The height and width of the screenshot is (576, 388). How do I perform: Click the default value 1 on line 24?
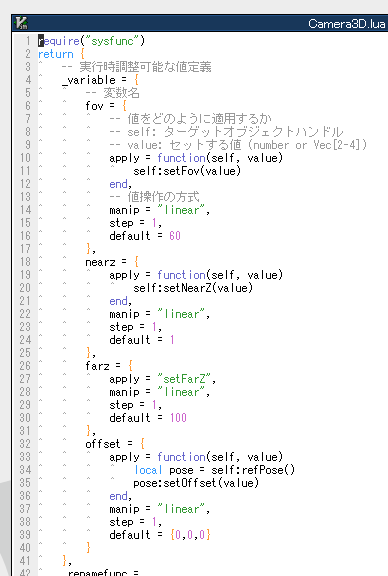click(172, 340)
